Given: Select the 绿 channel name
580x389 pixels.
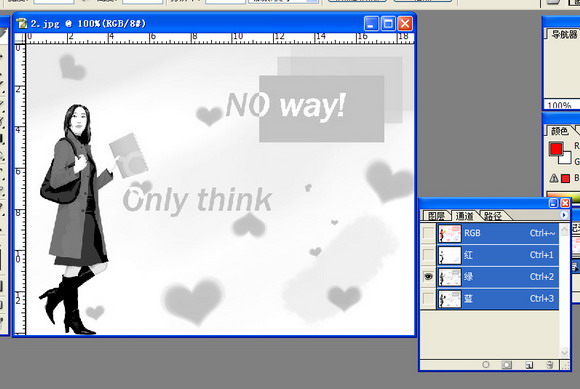Looking at the screenshot, I should click(468, 277).
